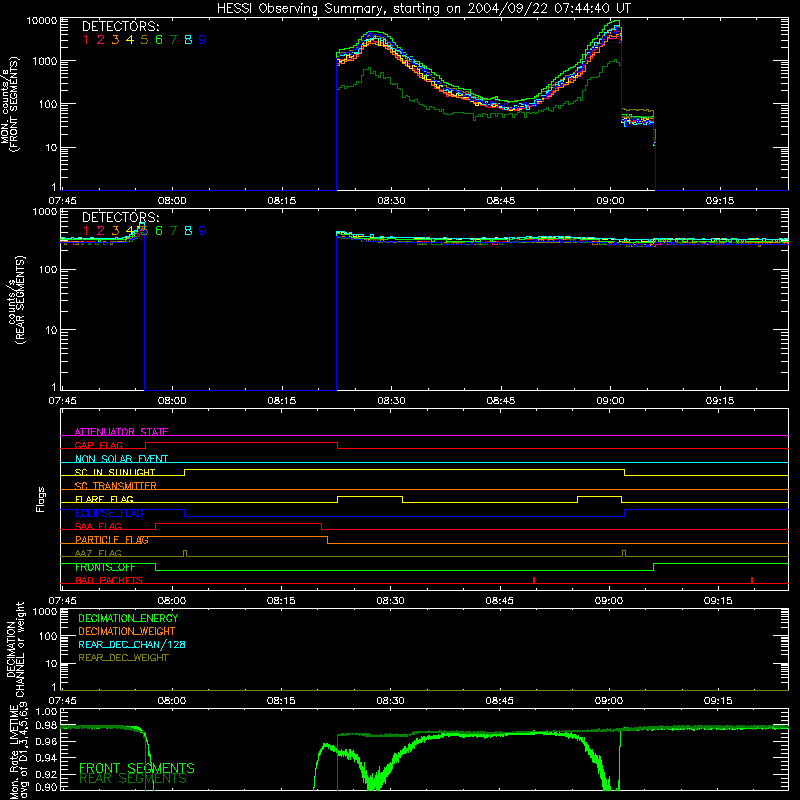Click the 0.92 label on livetime axis
The image size is (800, 800).
click(46, 773)
